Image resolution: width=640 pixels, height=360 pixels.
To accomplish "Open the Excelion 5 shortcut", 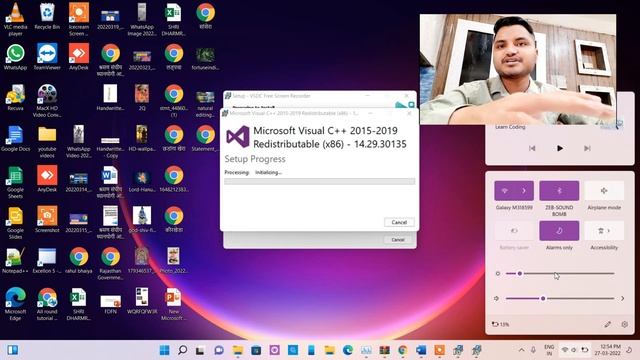I will click(x=47, y=260).
